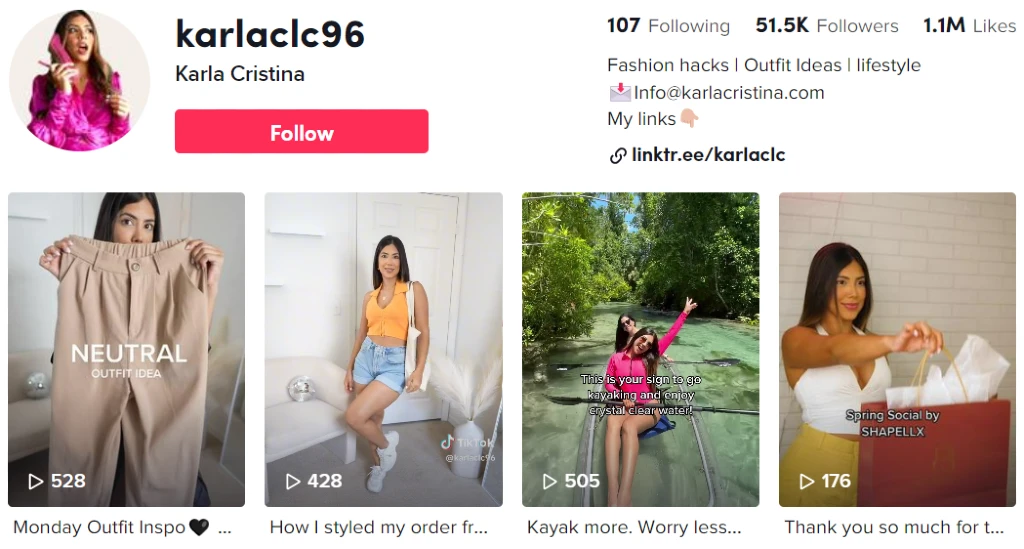Open the linktr.ee/karlaclc link
Viewport: 1024px width, 549px height.
(x=708, y=155)
